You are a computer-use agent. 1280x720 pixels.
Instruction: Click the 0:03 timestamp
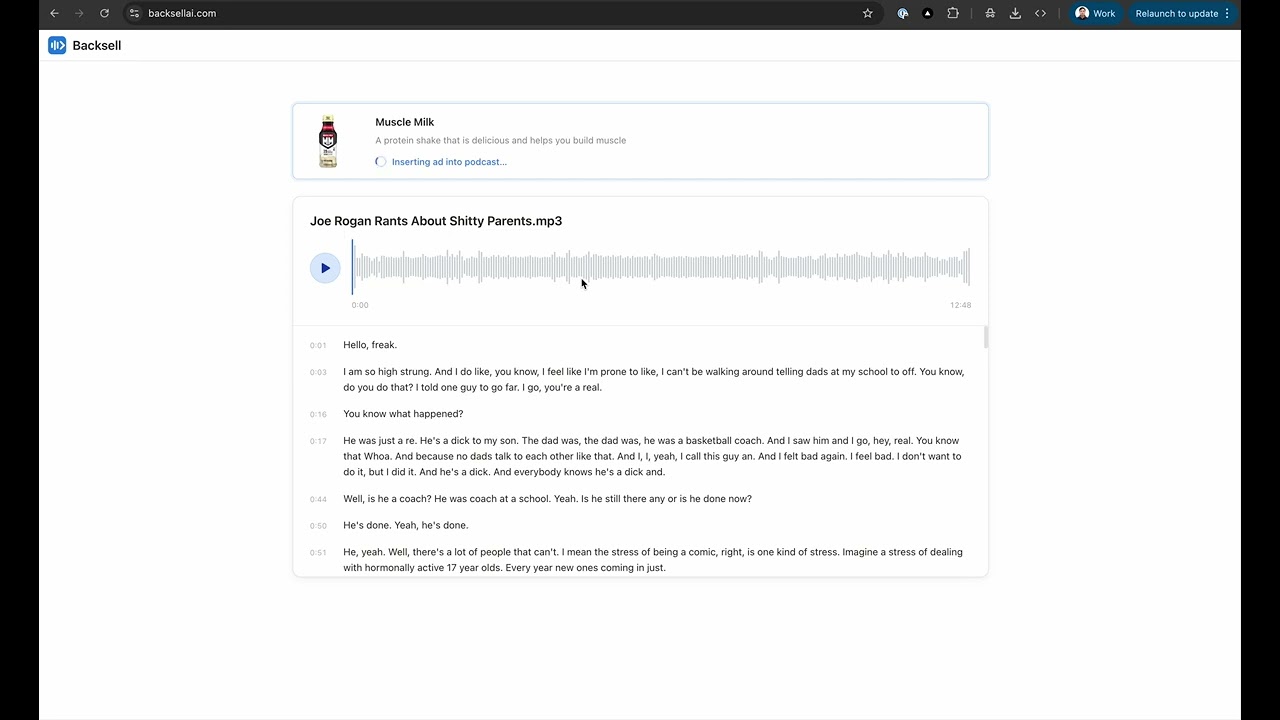tap(318, 372)
